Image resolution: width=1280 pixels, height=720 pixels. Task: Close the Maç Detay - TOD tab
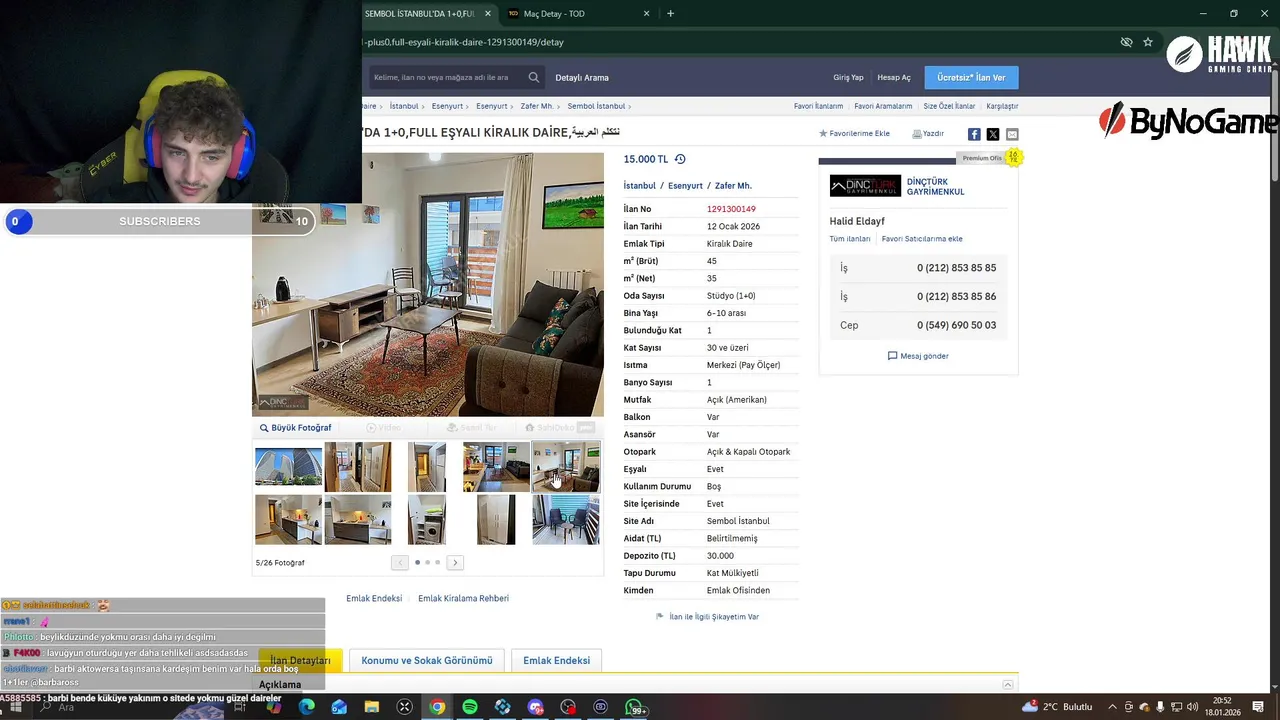point(647,14)
